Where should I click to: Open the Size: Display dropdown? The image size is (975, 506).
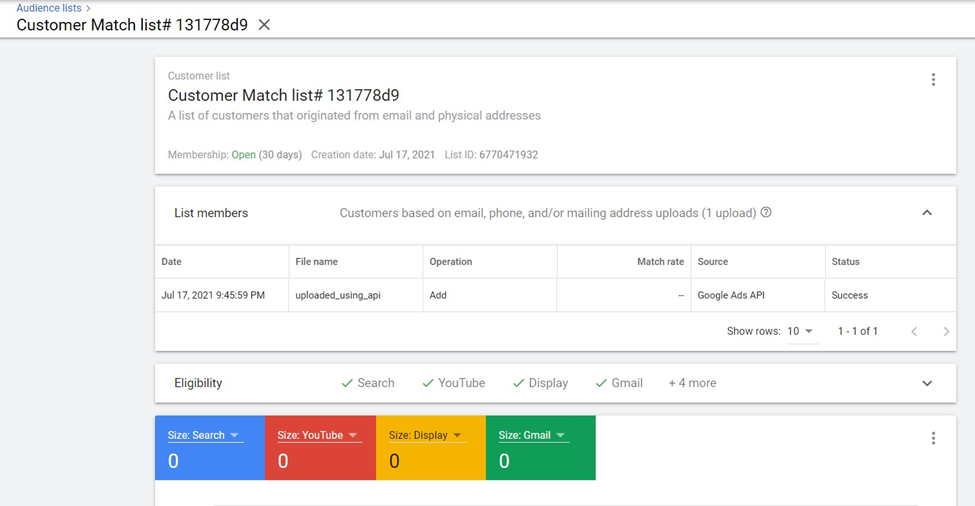(x=427, y=436)
